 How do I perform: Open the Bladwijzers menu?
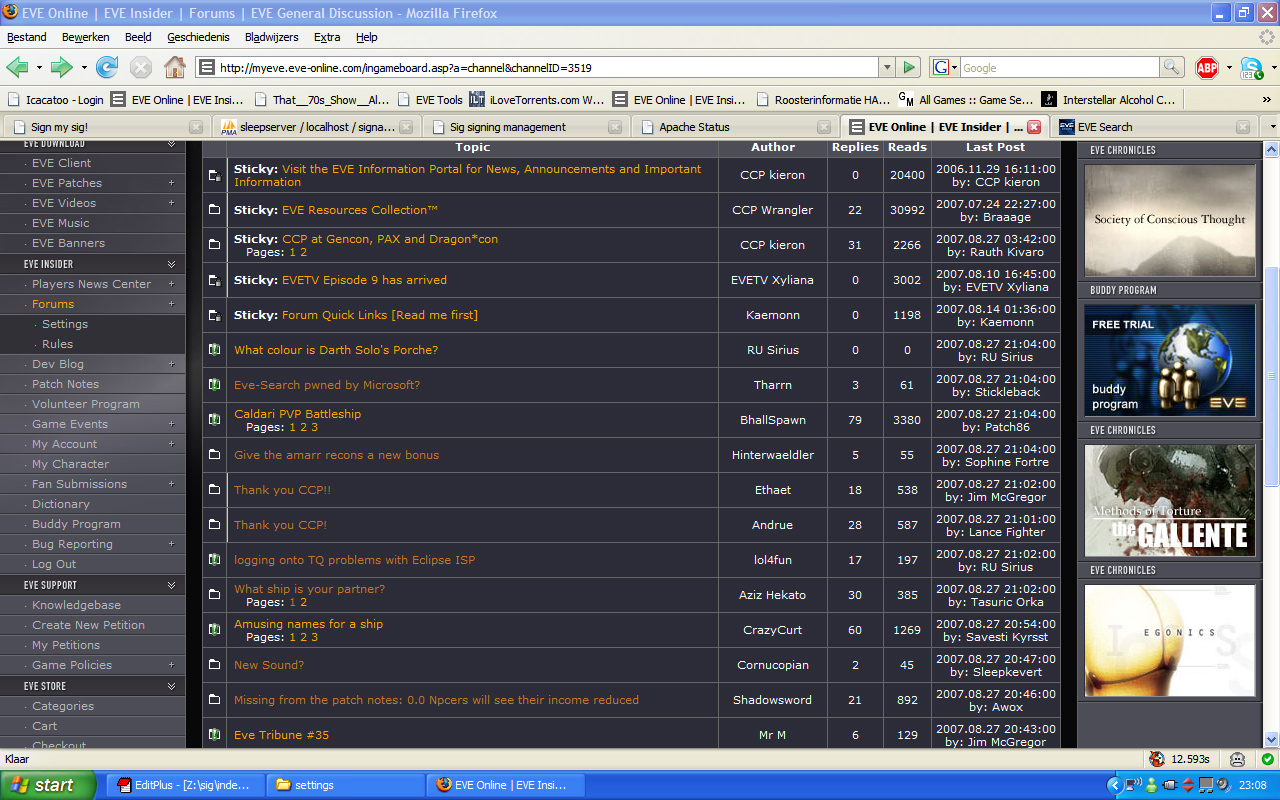tap(272, 37)
